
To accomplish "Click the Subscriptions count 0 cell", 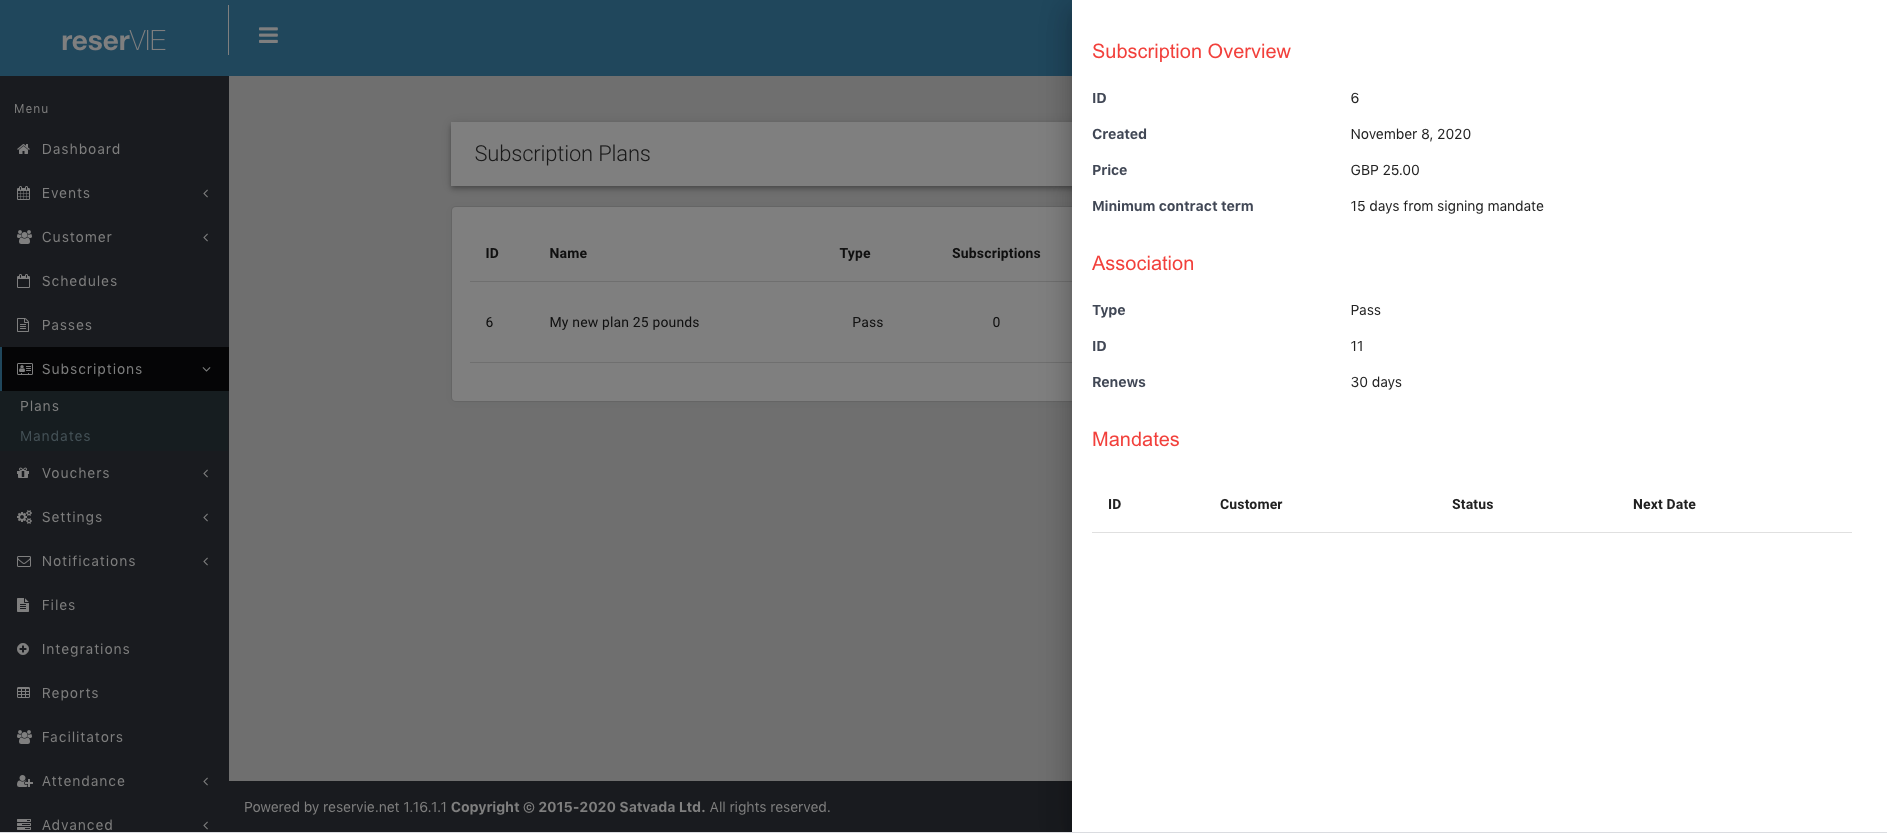I will tap(996, 322).
